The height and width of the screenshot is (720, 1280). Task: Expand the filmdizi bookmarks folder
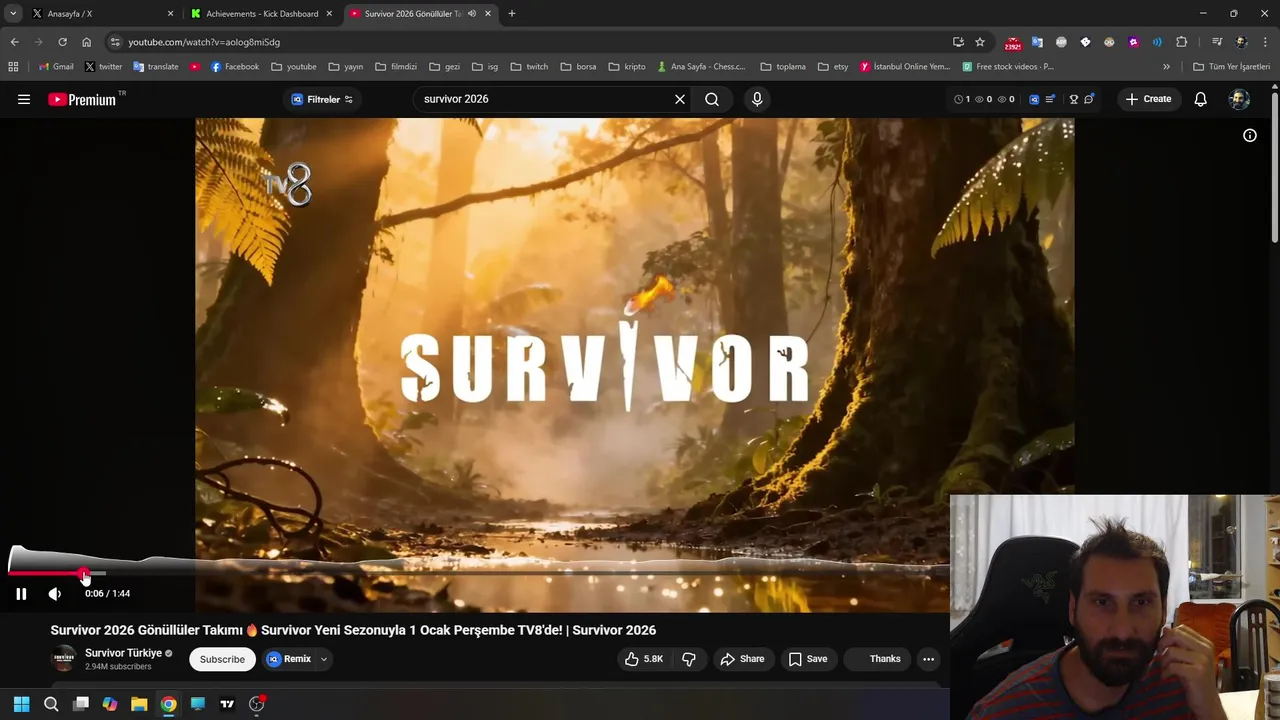tap(396, 67)
